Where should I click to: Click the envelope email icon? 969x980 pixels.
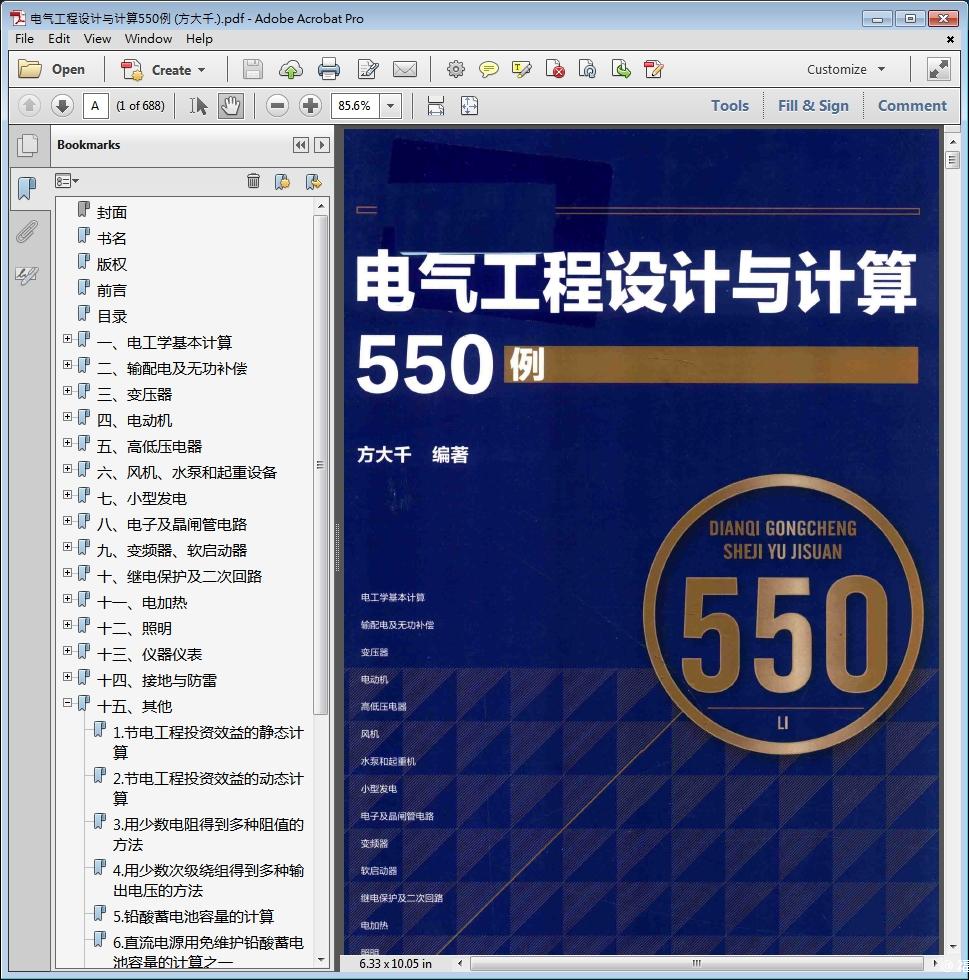pos(405,69)
